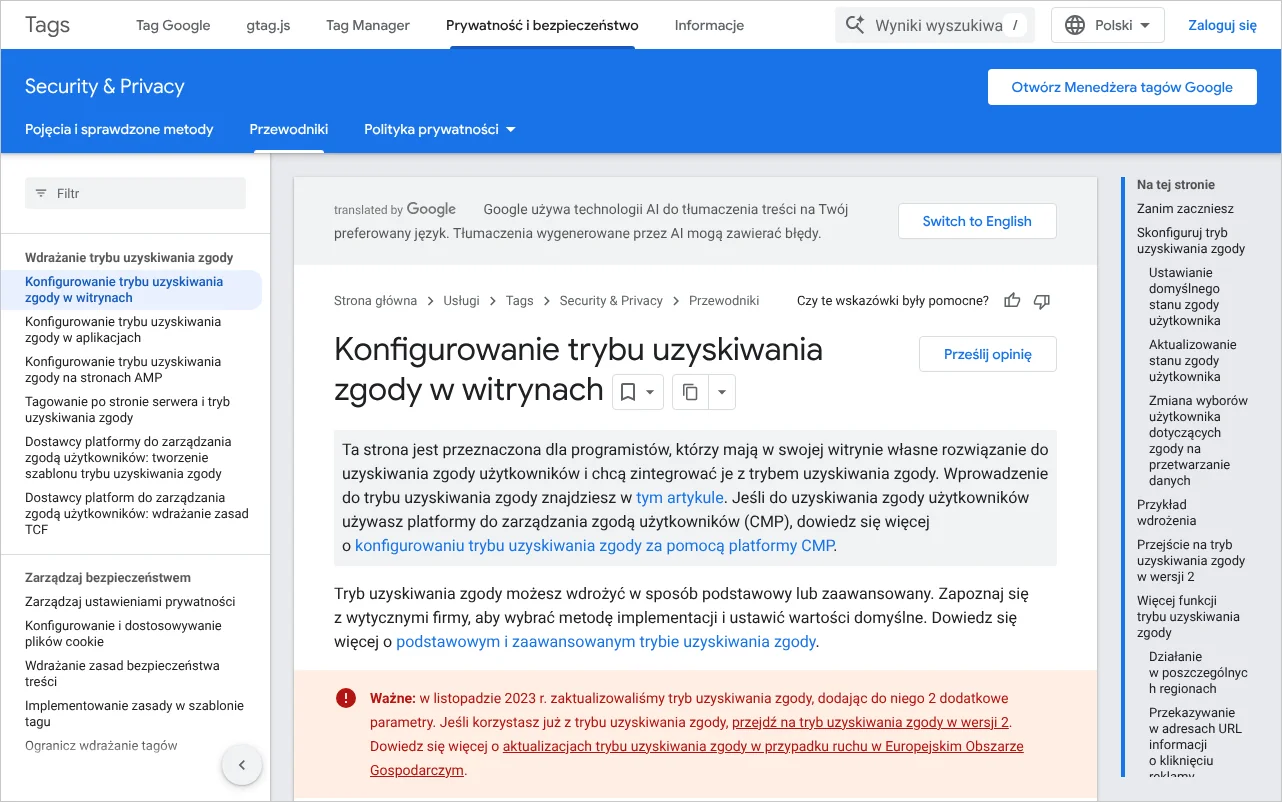Screen dimensions: 1282x802
Task: Click the Zaloguj się link
Action: [1222, 25]
